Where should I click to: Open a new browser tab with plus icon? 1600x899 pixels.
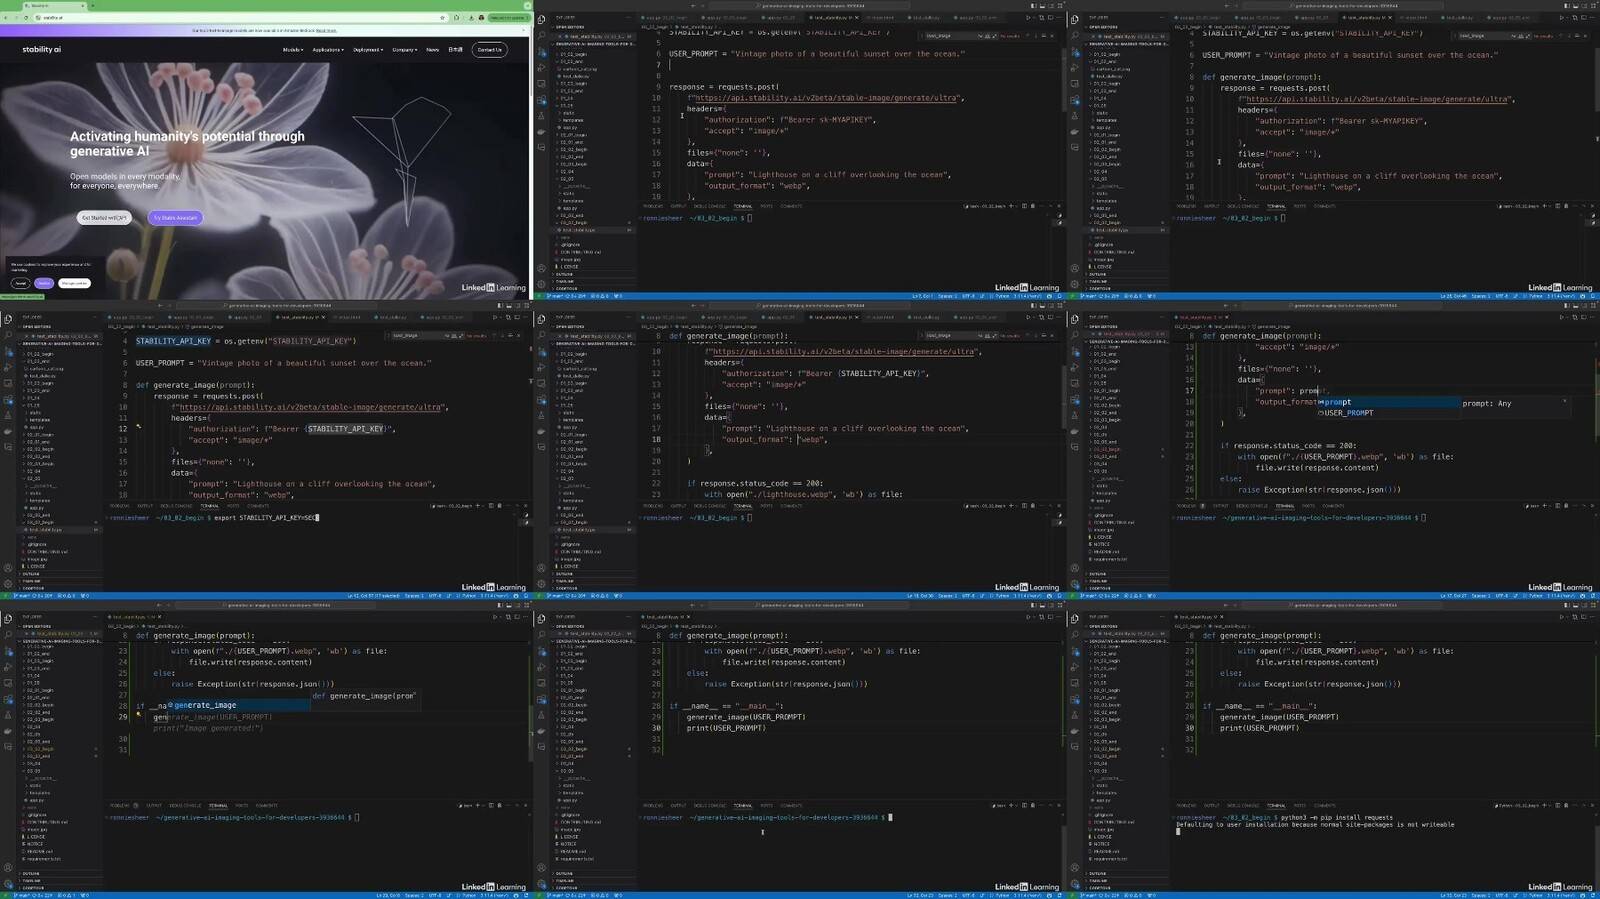92,6
